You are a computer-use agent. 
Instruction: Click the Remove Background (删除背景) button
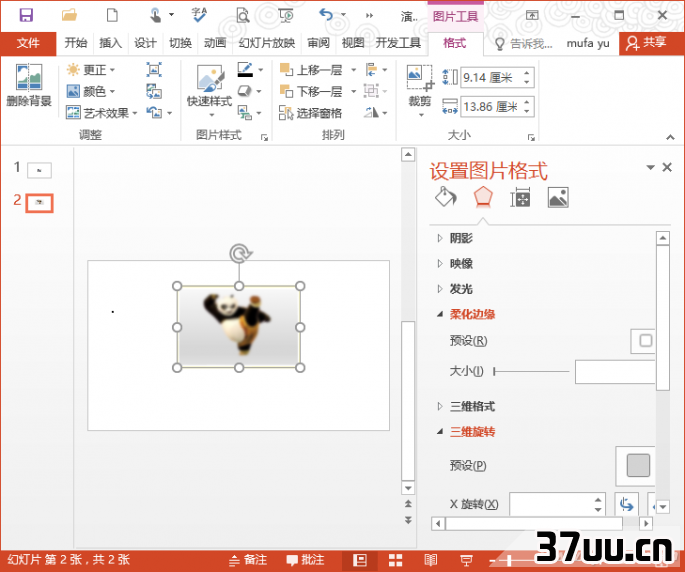click(x=29, y=86)
